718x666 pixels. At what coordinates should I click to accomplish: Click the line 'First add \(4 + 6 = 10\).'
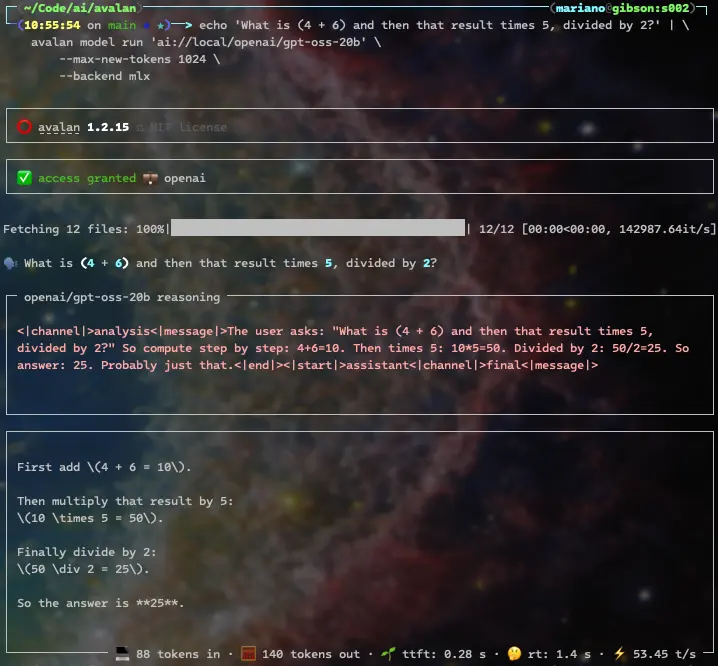tap(104, 467)
